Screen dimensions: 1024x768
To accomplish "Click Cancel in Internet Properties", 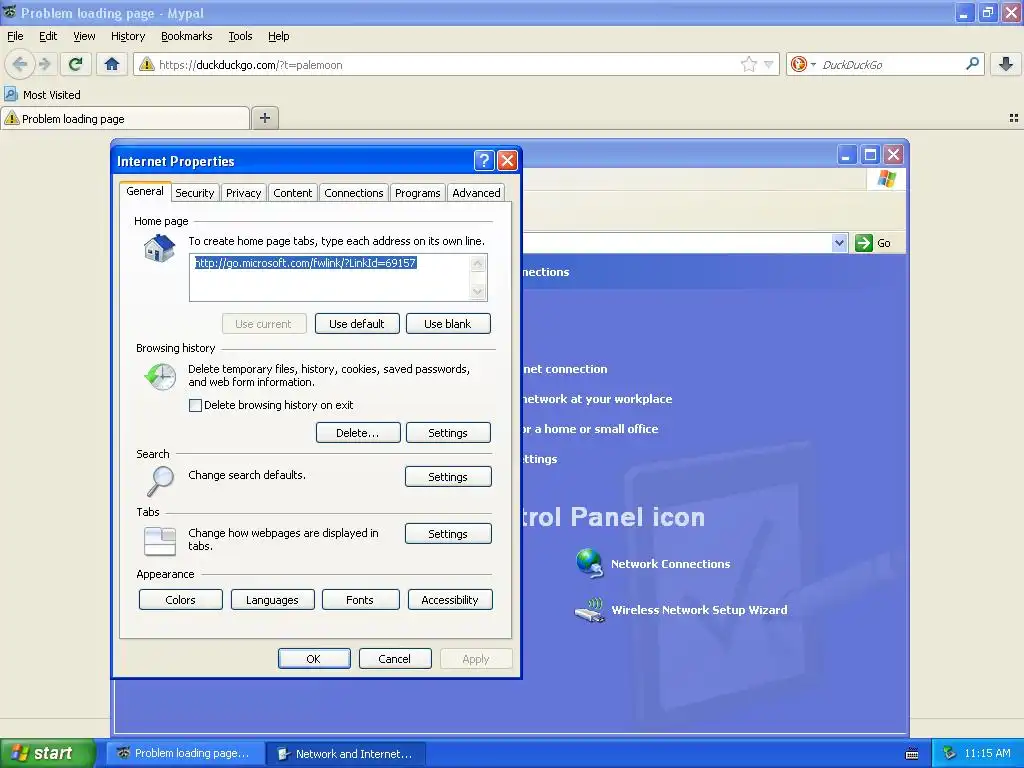I will tap(394, 658).
